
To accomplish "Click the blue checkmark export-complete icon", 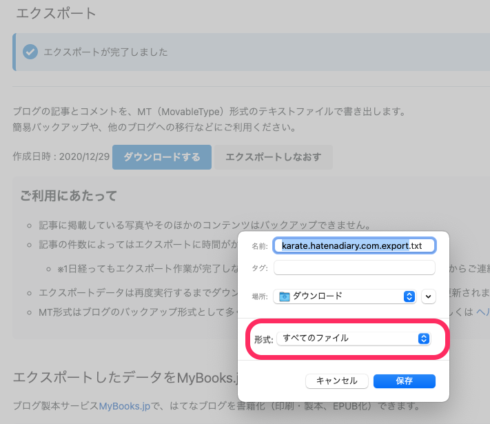I will pyautogui.click(x=30, y=52).
